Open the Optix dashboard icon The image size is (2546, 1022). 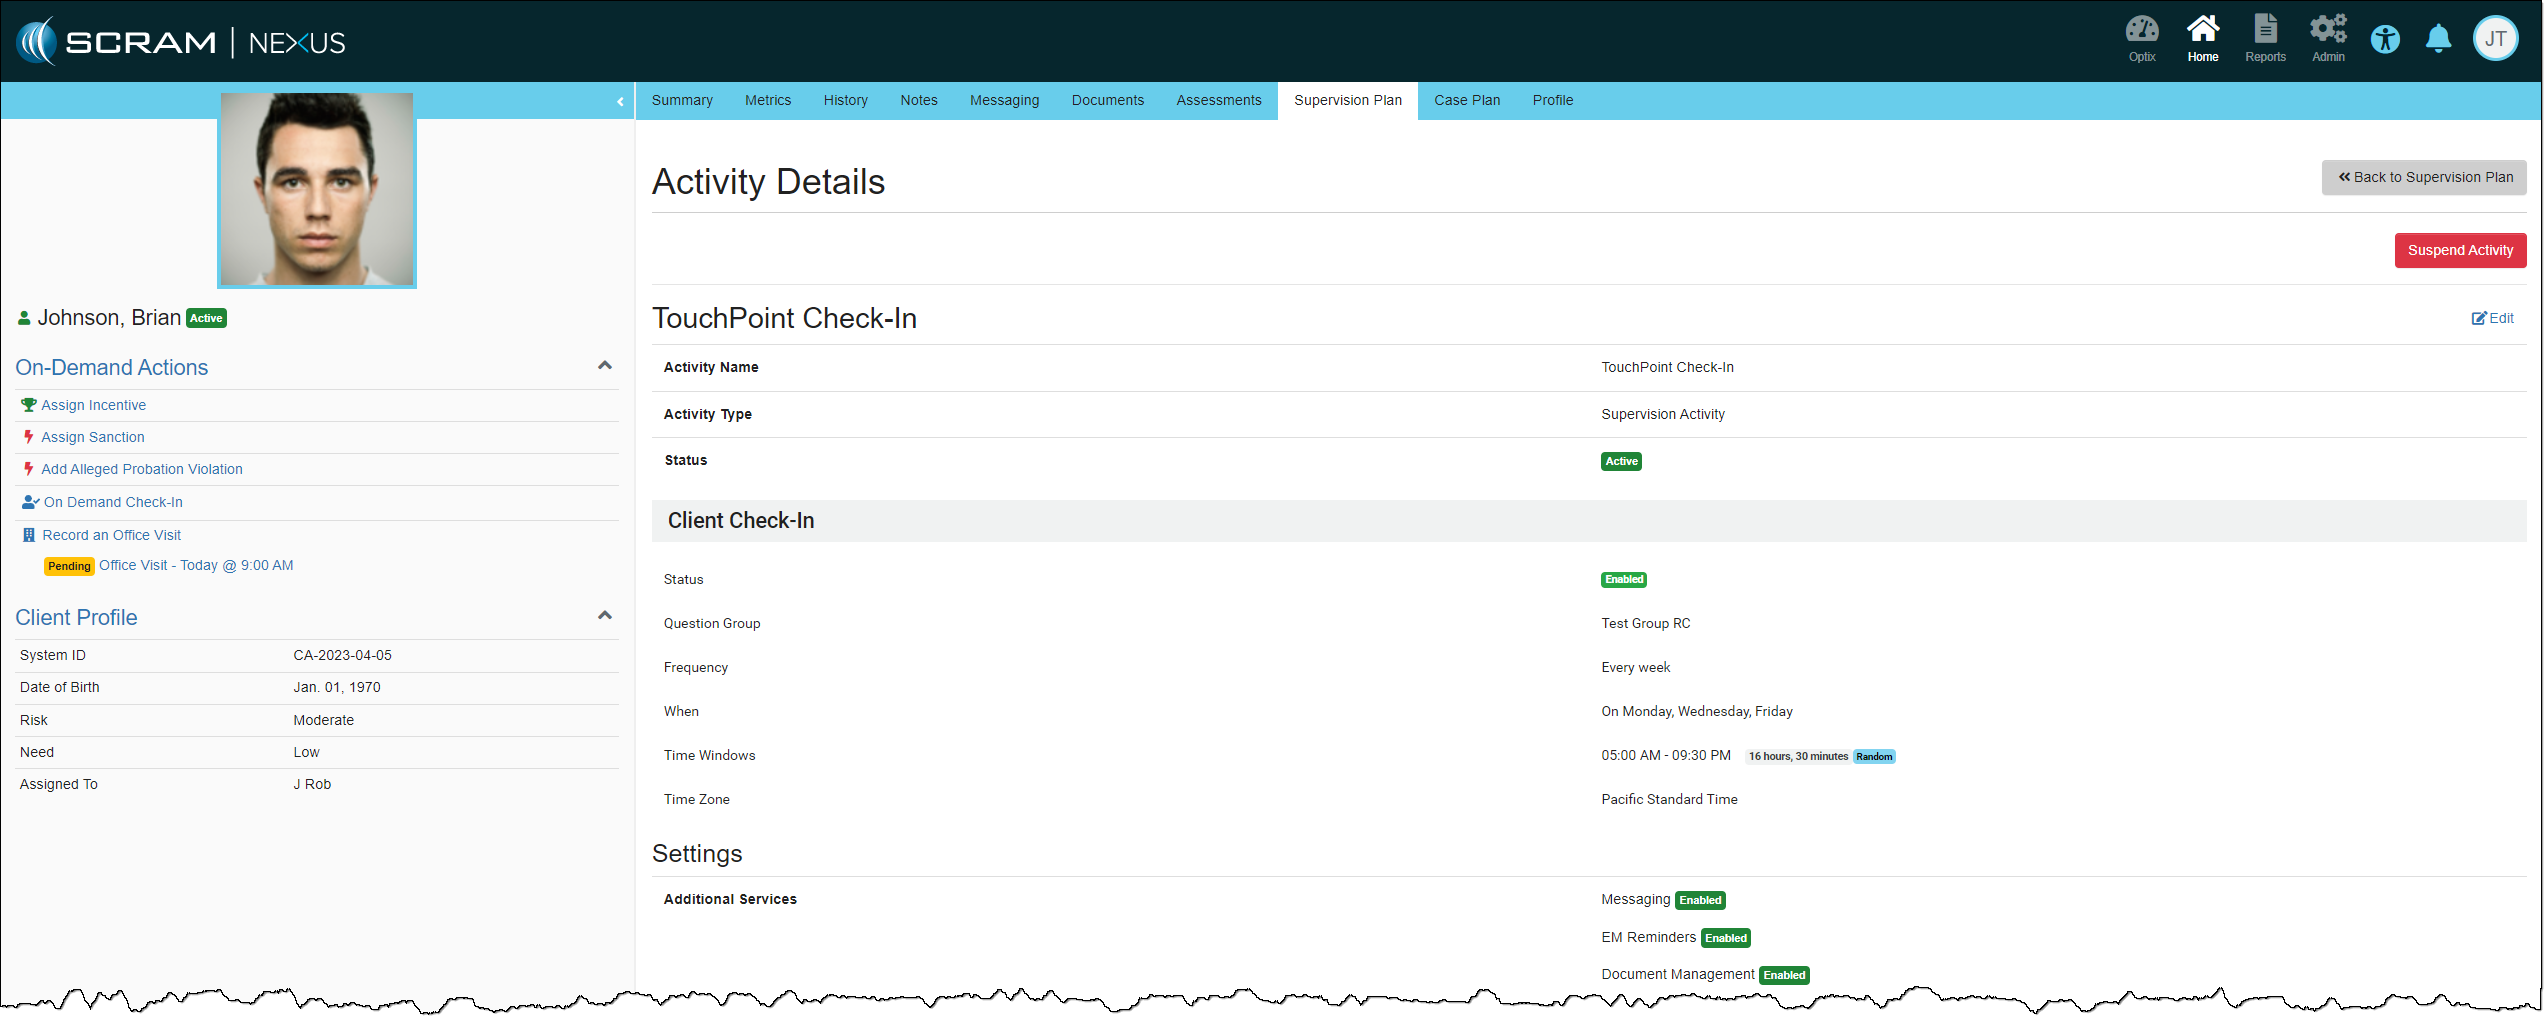click(2141, 39)
